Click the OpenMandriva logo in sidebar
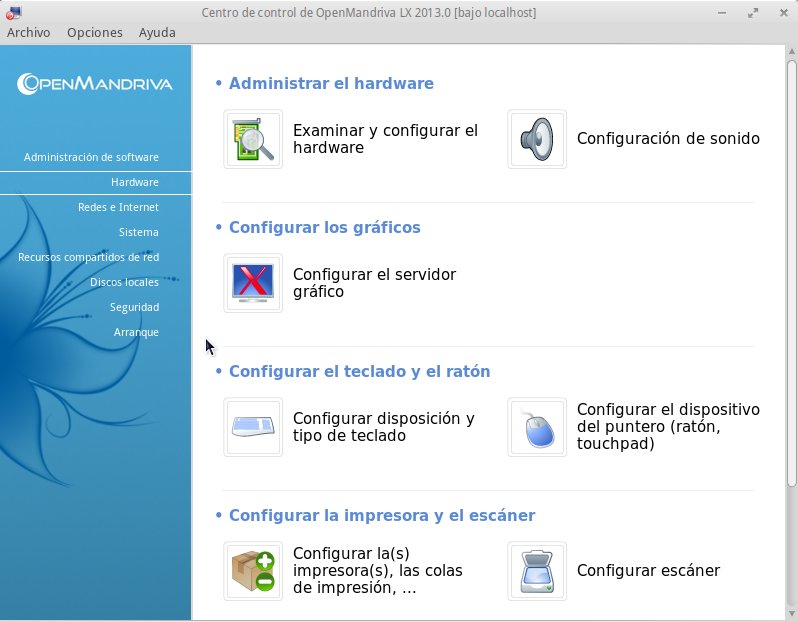Viewport: 798px width, 622px height. pos(95,84)
